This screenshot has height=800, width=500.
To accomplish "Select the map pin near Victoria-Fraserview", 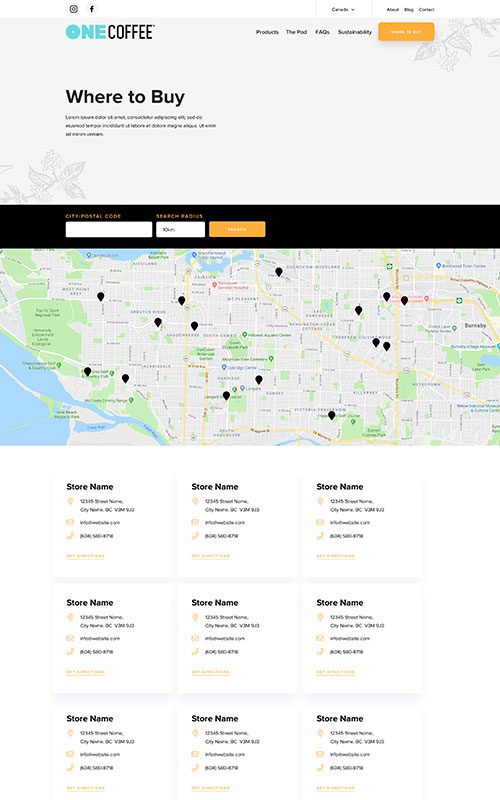I will [x=332, y=415].
